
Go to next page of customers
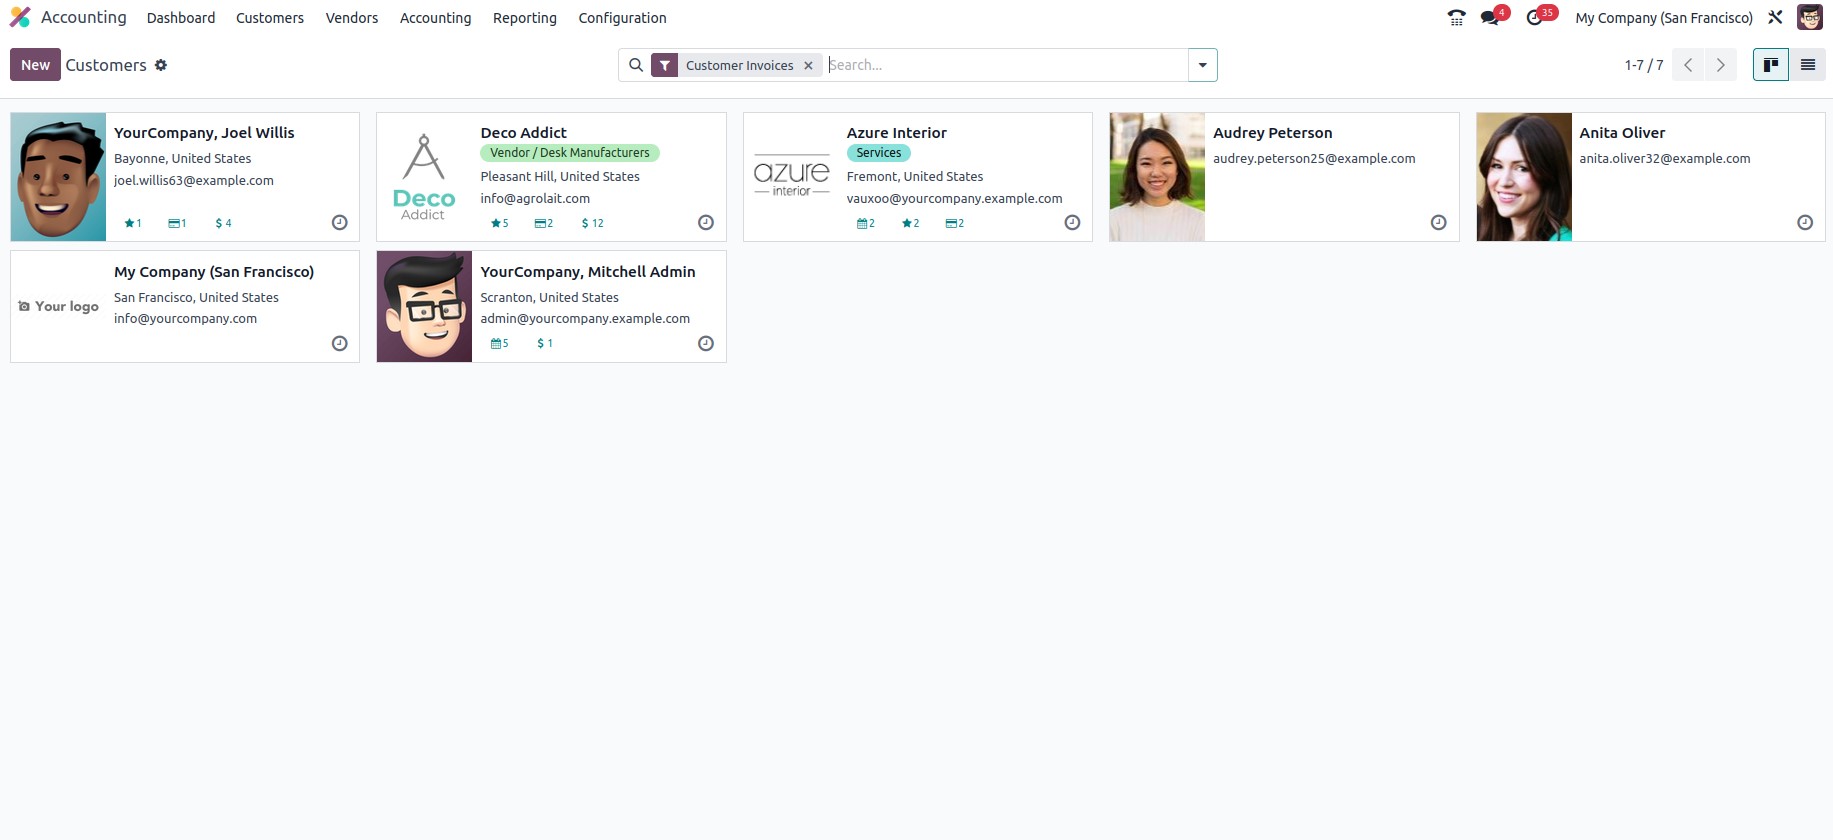pos(1721,65)
